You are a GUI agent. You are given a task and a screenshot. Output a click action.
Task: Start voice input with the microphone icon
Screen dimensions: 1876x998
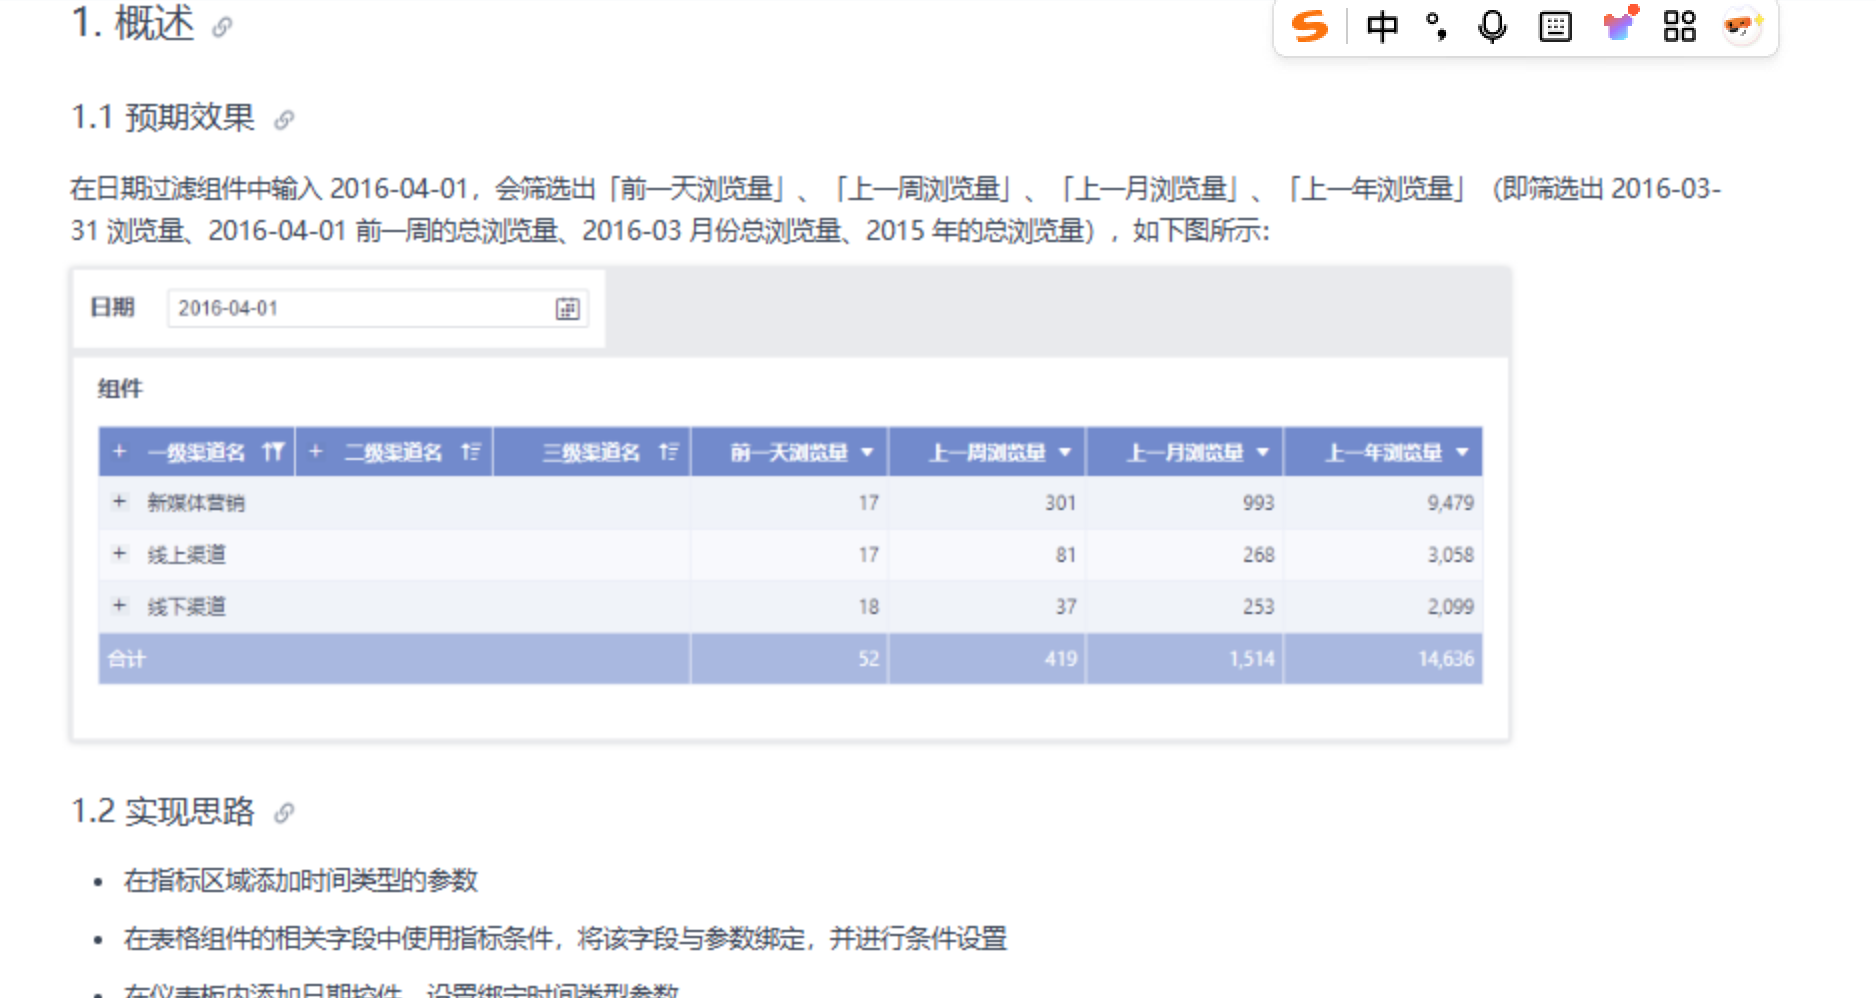click(1492, 26)
